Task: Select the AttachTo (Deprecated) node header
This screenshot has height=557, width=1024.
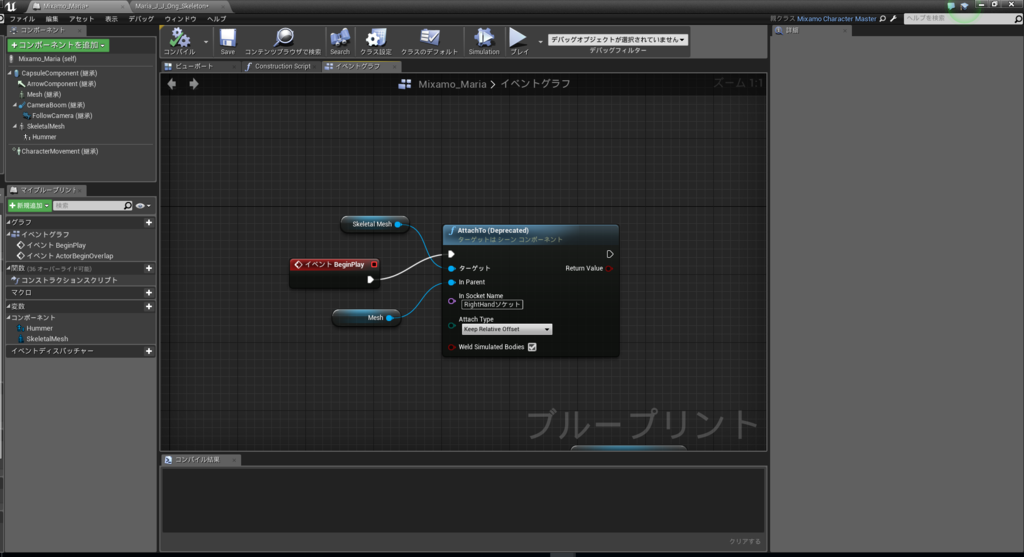Action: (530, 234)
